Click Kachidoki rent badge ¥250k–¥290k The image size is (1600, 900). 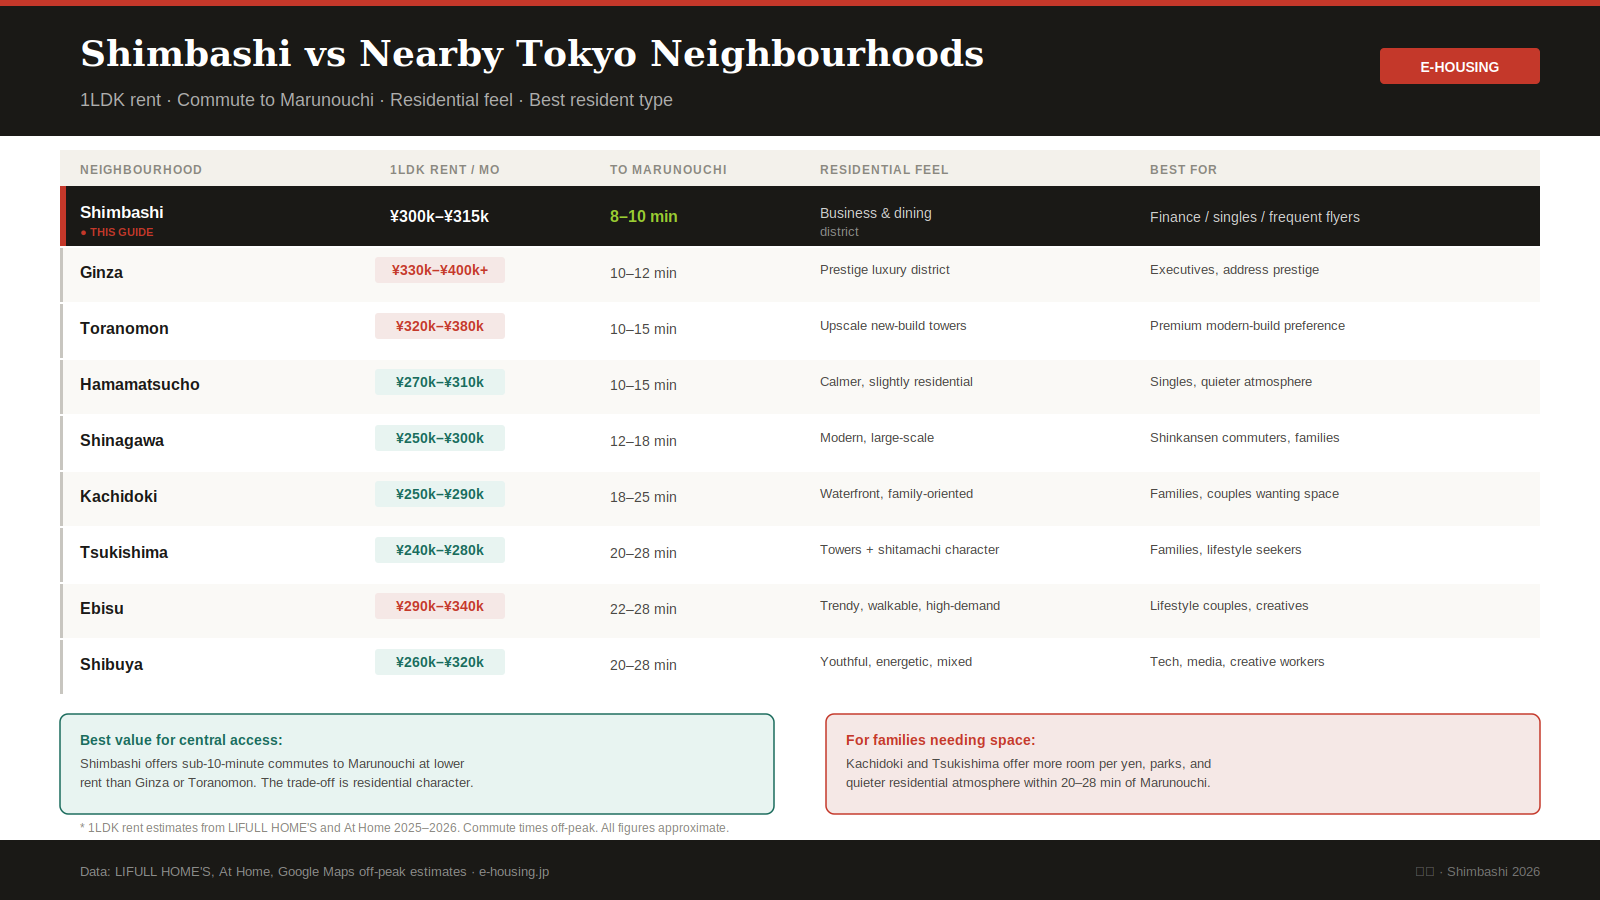(x=440, y=494)
